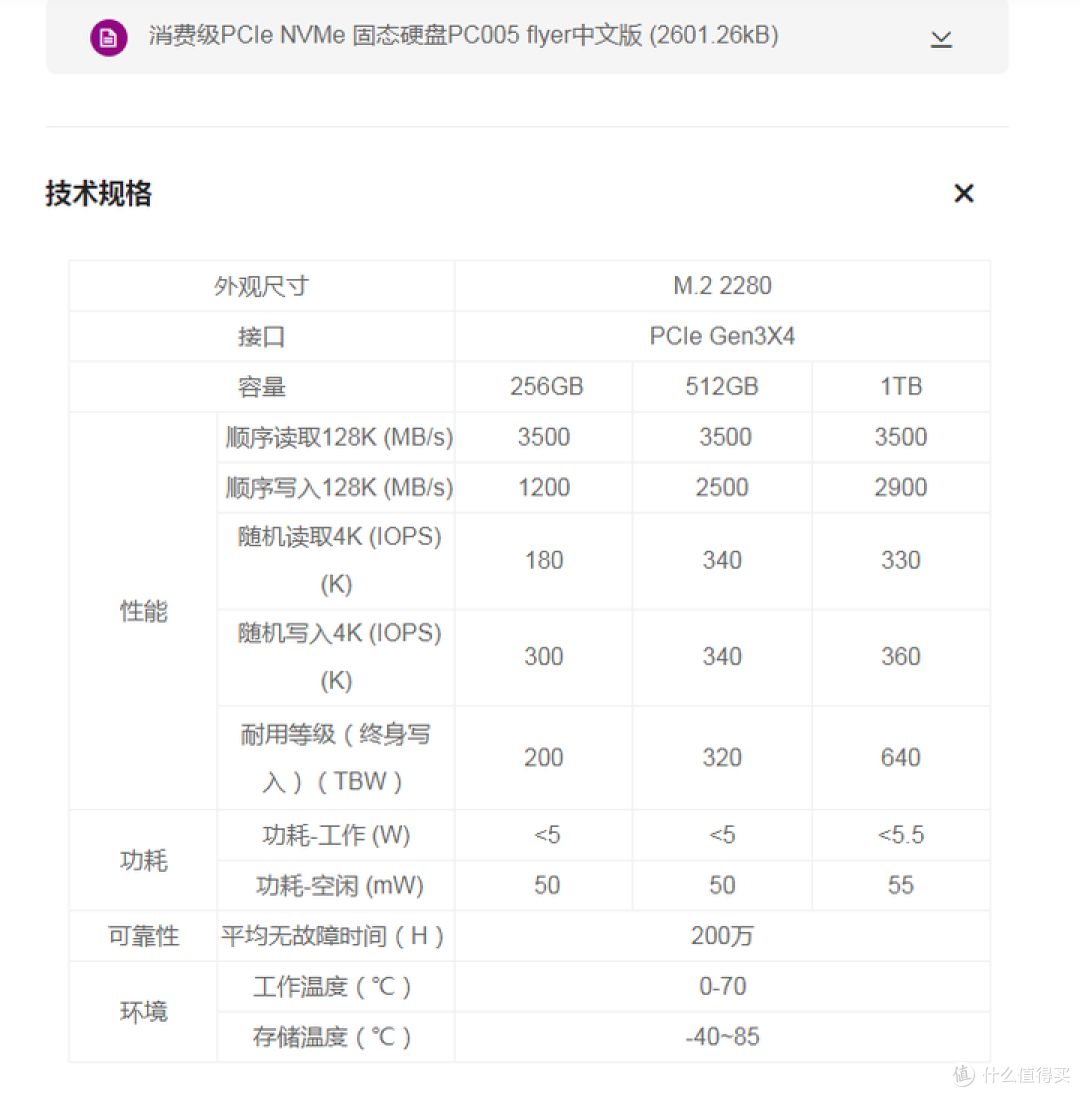The width and height of the screenshot is (1080, 1097).
Task: Select the 技术规格 heading
Action: (x=97, y=194)
